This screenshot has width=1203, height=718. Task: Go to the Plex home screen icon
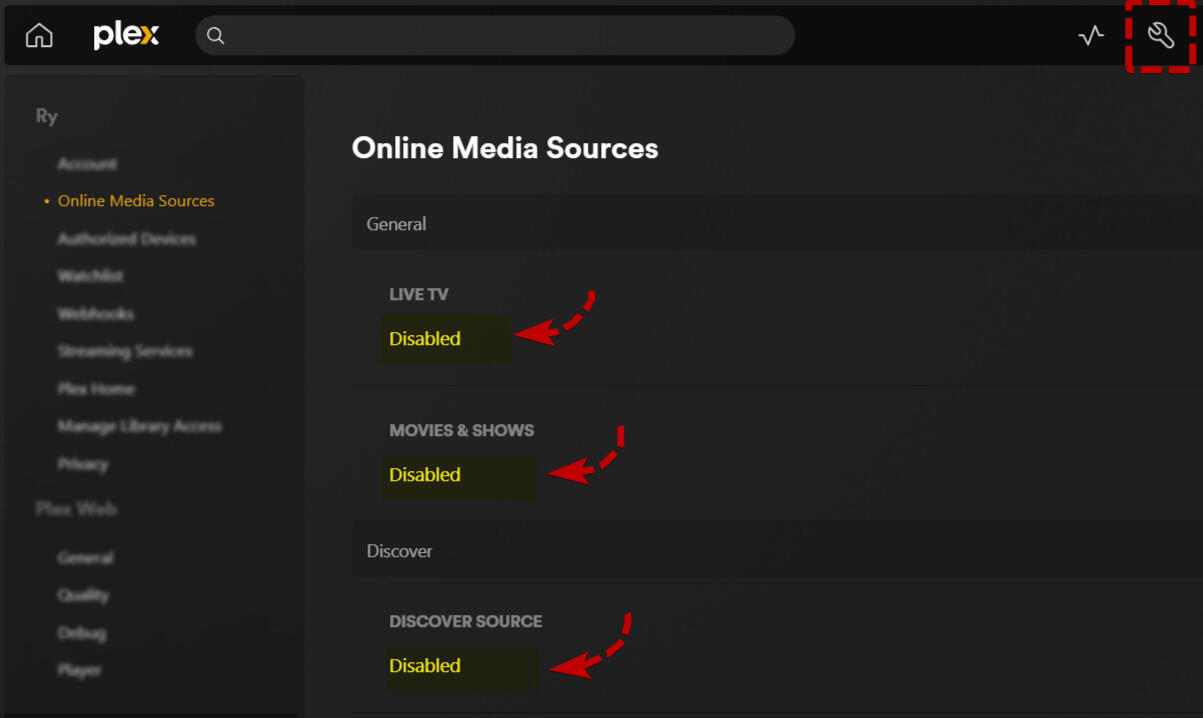coord(39,36)
